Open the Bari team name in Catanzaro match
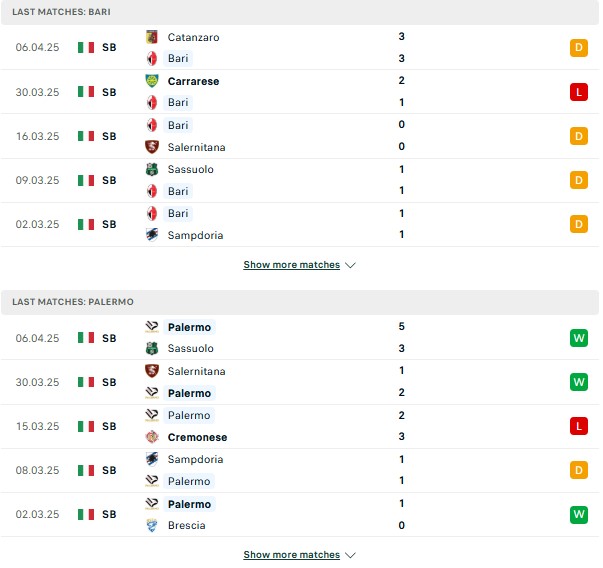Viewport: 603px width, 568px height. click(178, 58)
